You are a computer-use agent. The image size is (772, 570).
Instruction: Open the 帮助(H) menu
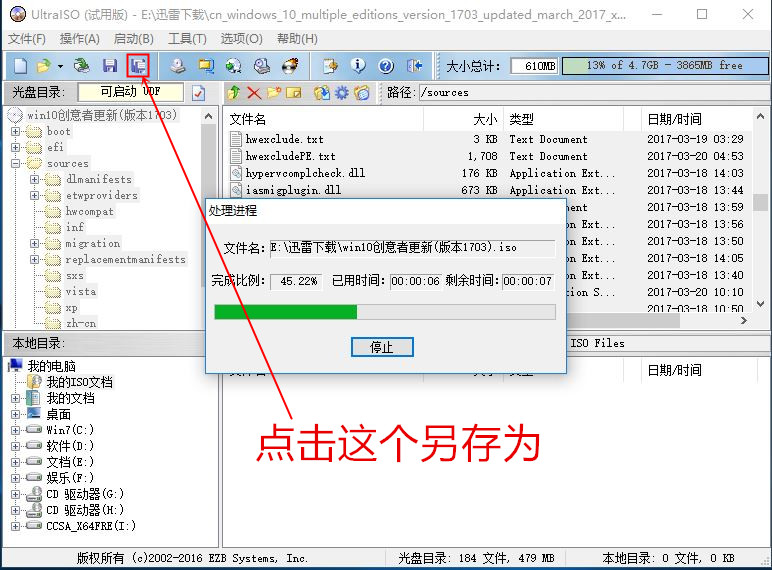pyautogui.click(x=297, y=38)
